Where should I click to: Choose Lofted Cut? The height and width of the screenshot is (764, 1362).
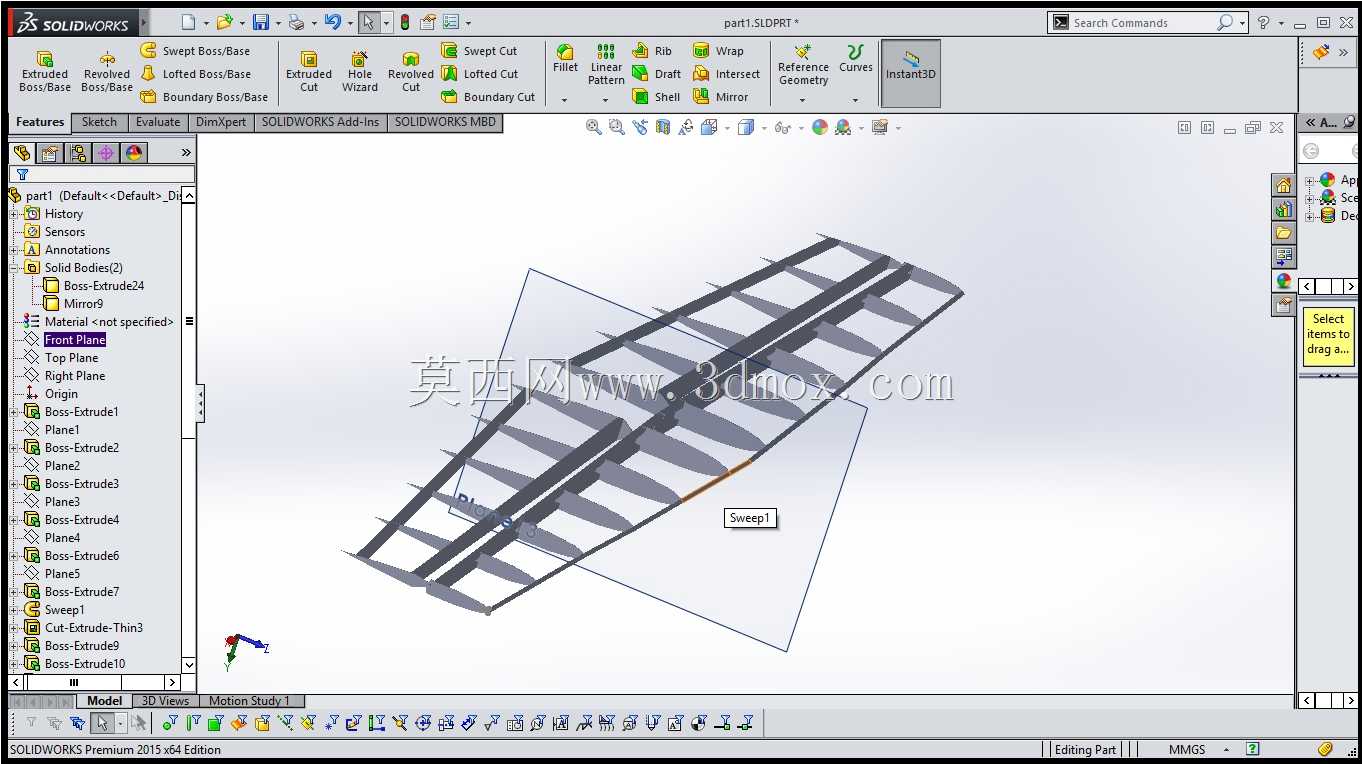pyautogui.click(x=479, y=74)
